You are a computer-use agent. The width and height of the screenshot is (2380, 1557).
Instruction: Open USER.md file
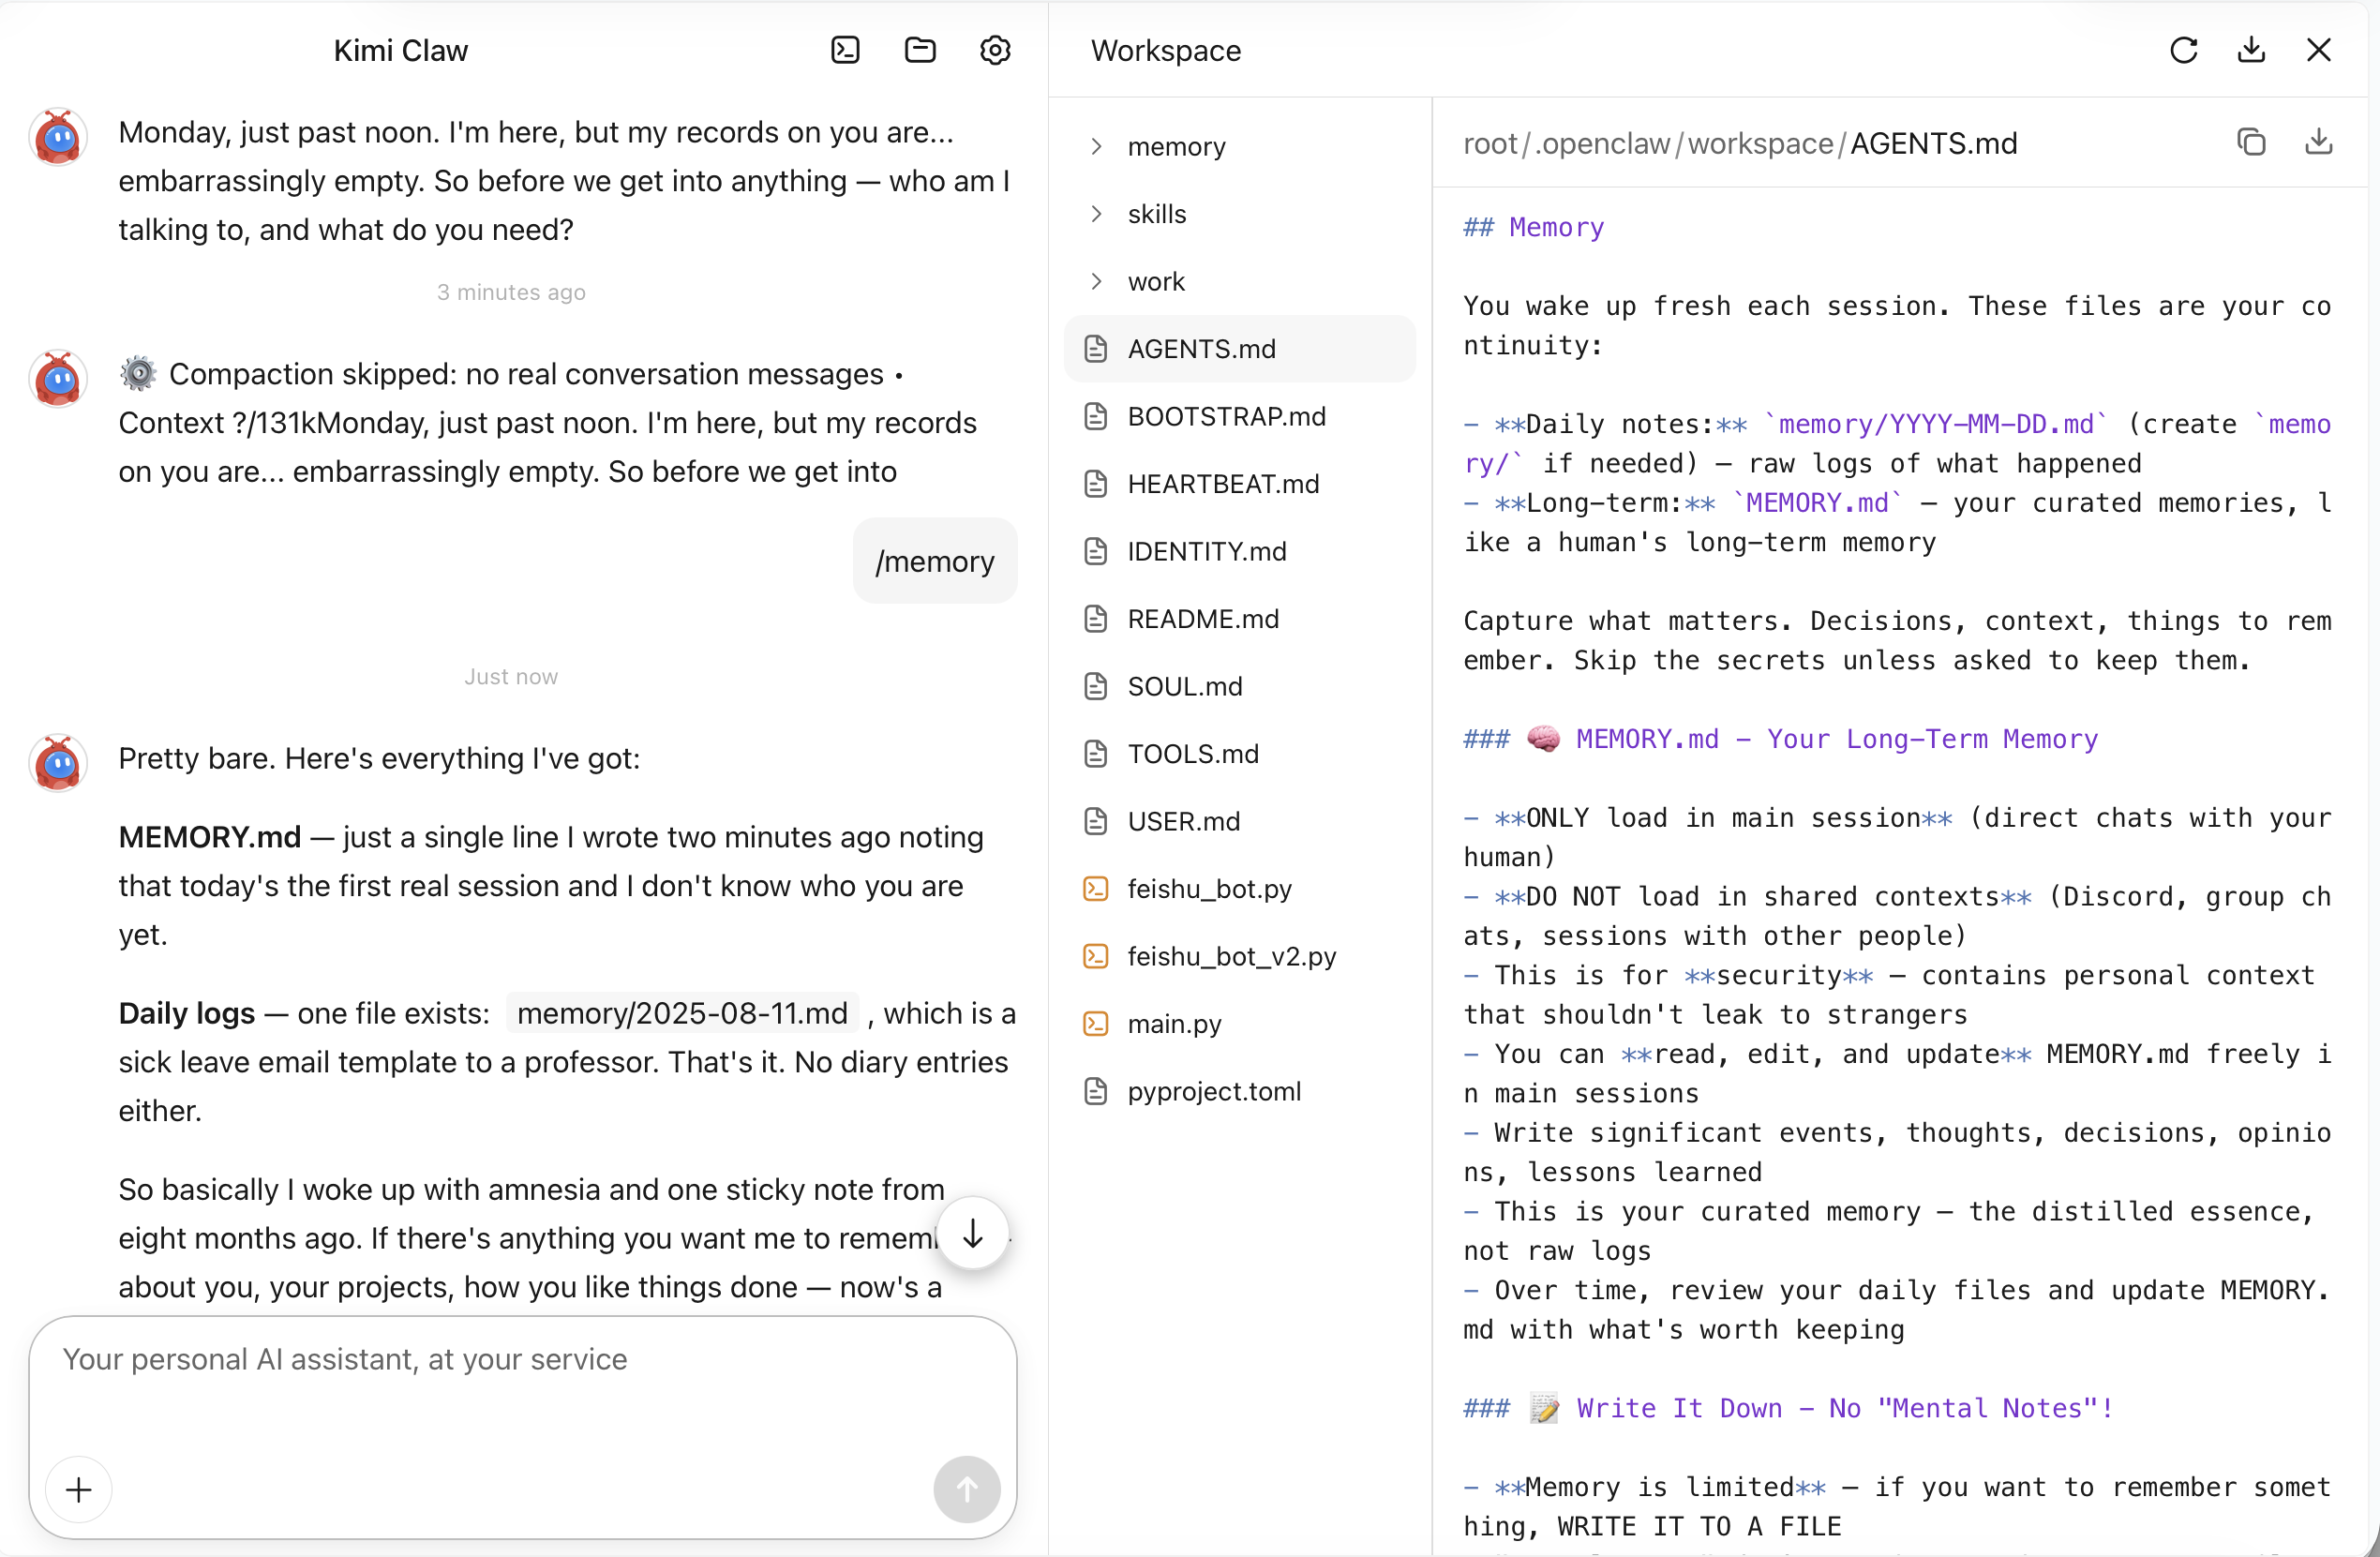[x=1183, y=821]
